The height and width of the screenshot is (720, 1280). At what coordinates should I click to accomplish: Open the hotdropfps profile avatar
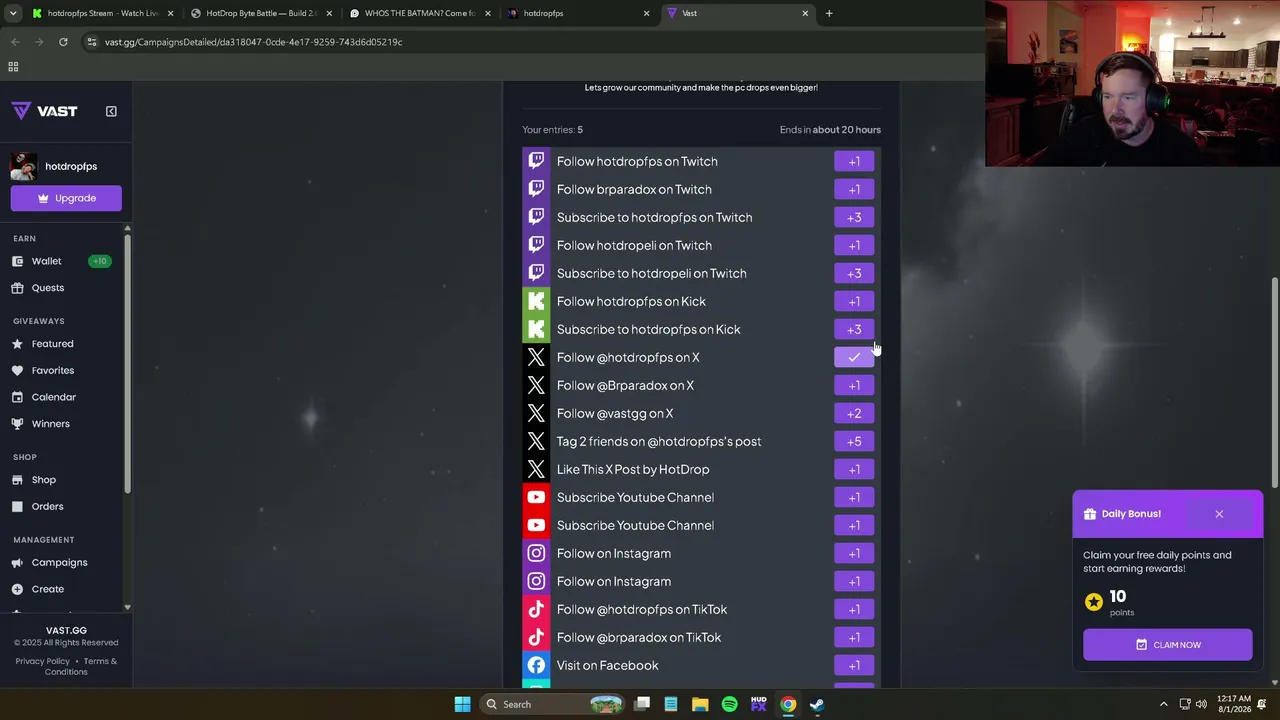tap(24, 166)
